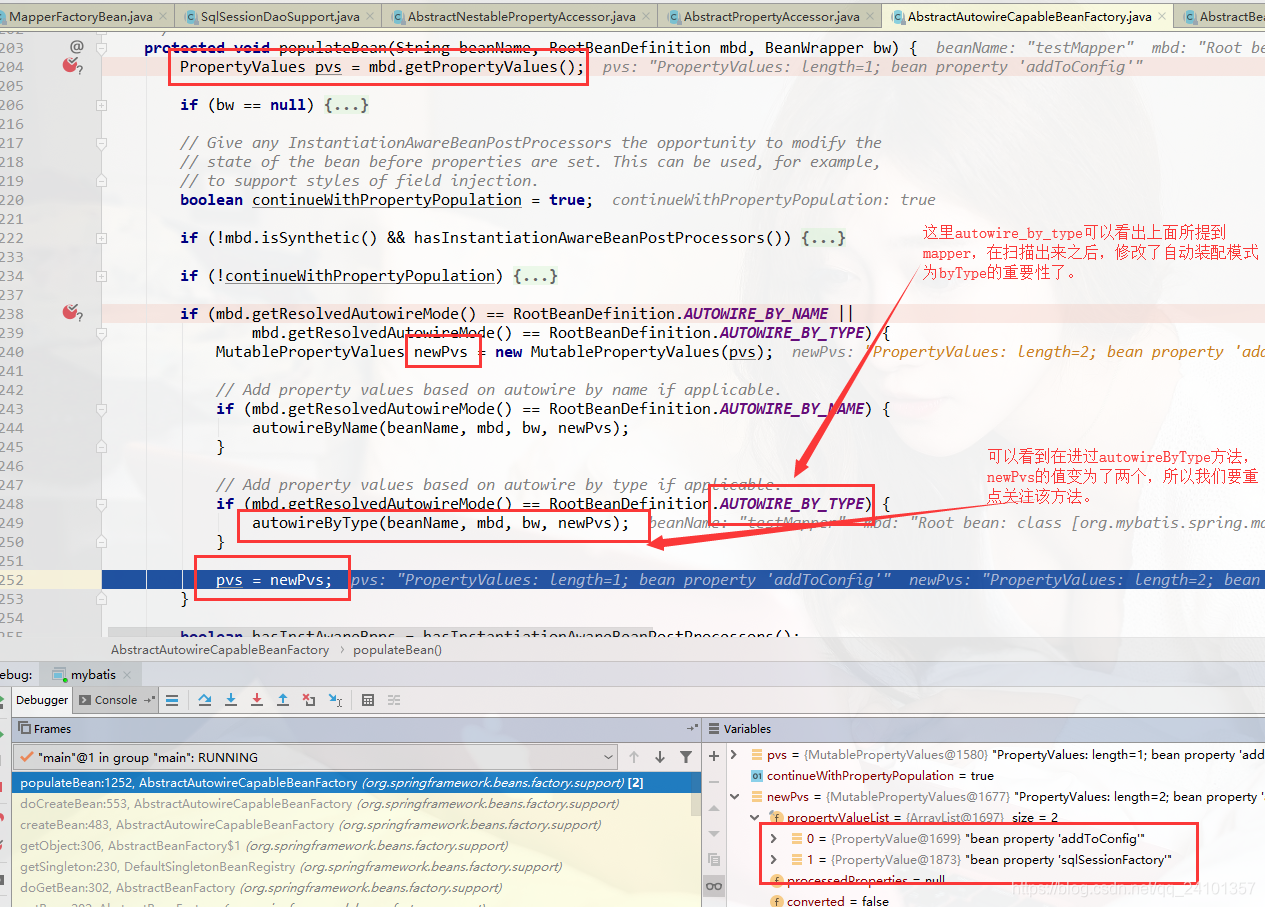Close the AbstractPropertyAccessor.java tab
Image resolution: width=1265 pixels, height=907 pixels.
[x=871, y=17]
